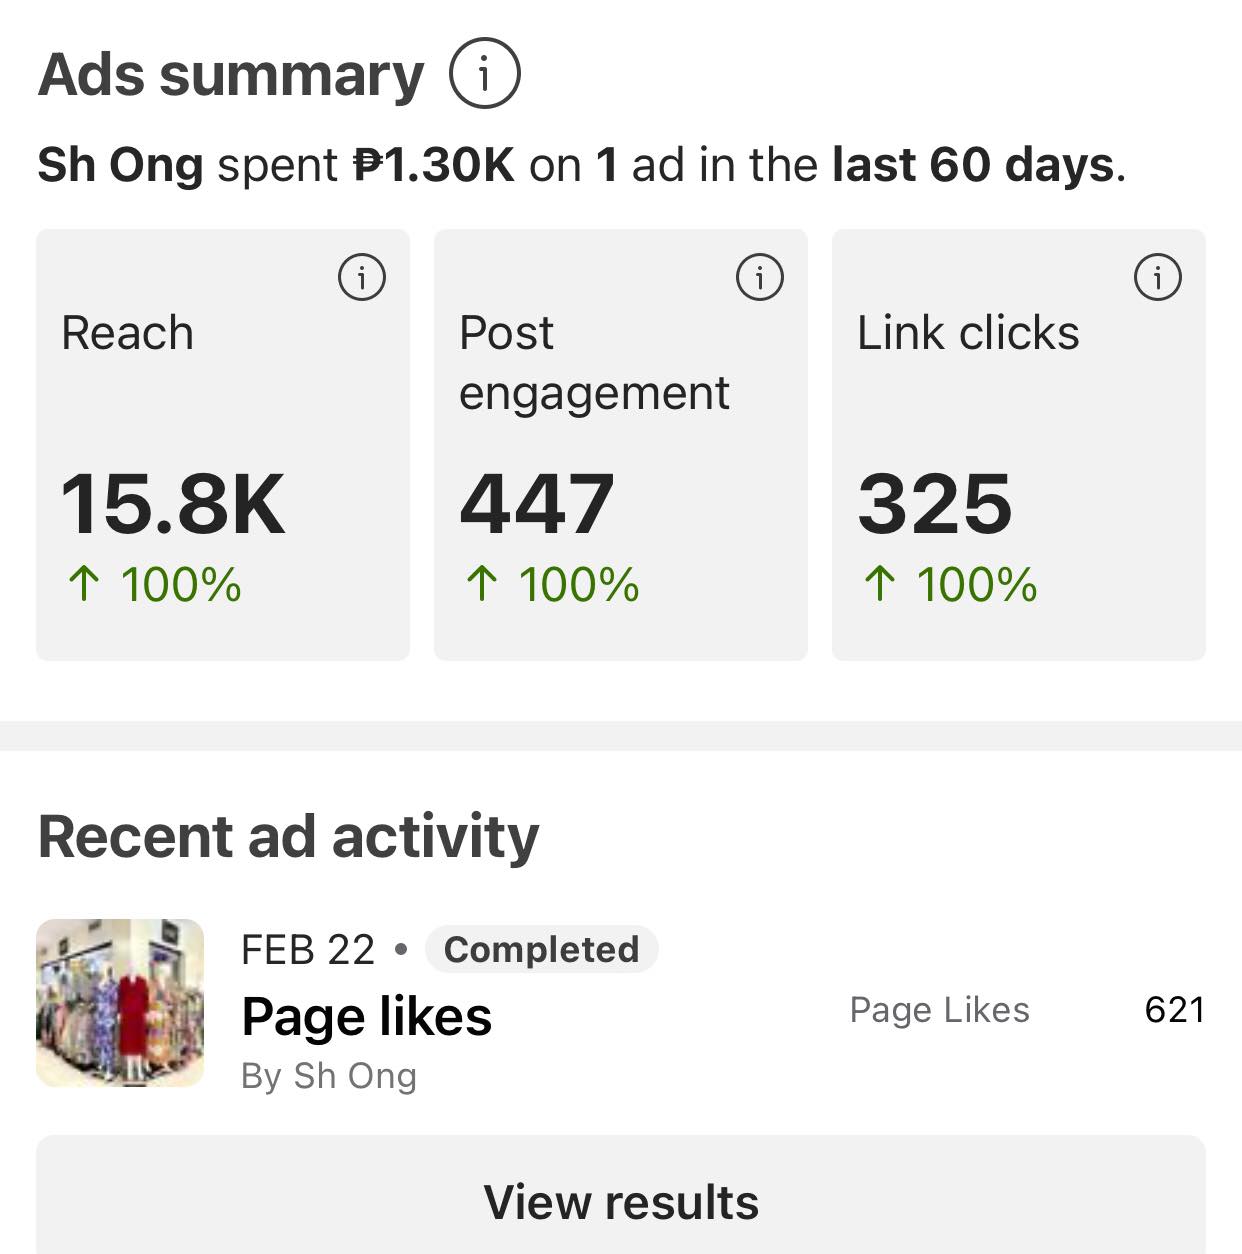Tap the FEB 22 ad date
Screen dimensions: 1242x1254
coord(308,949)
